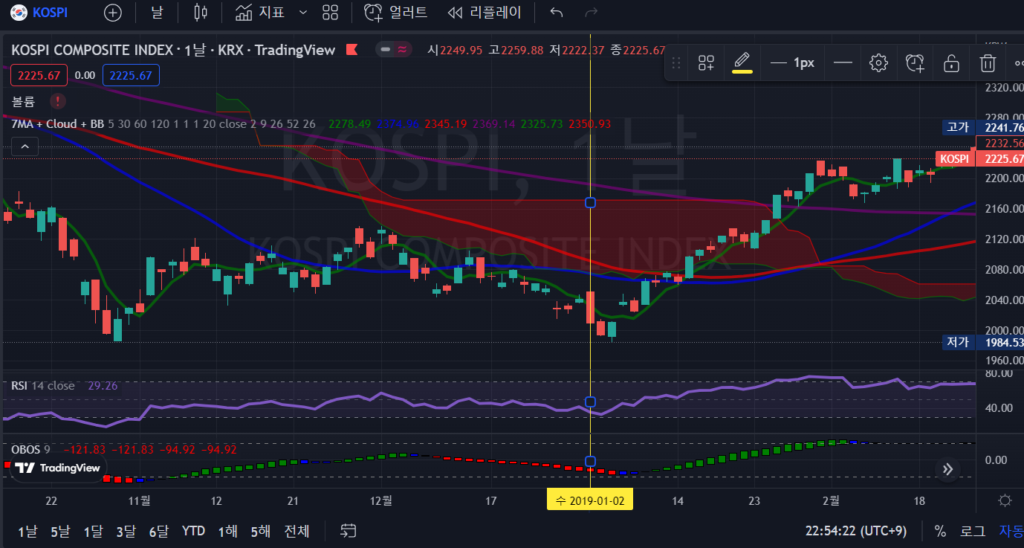Open the 지표 (indicators) menu

point(260,13)
